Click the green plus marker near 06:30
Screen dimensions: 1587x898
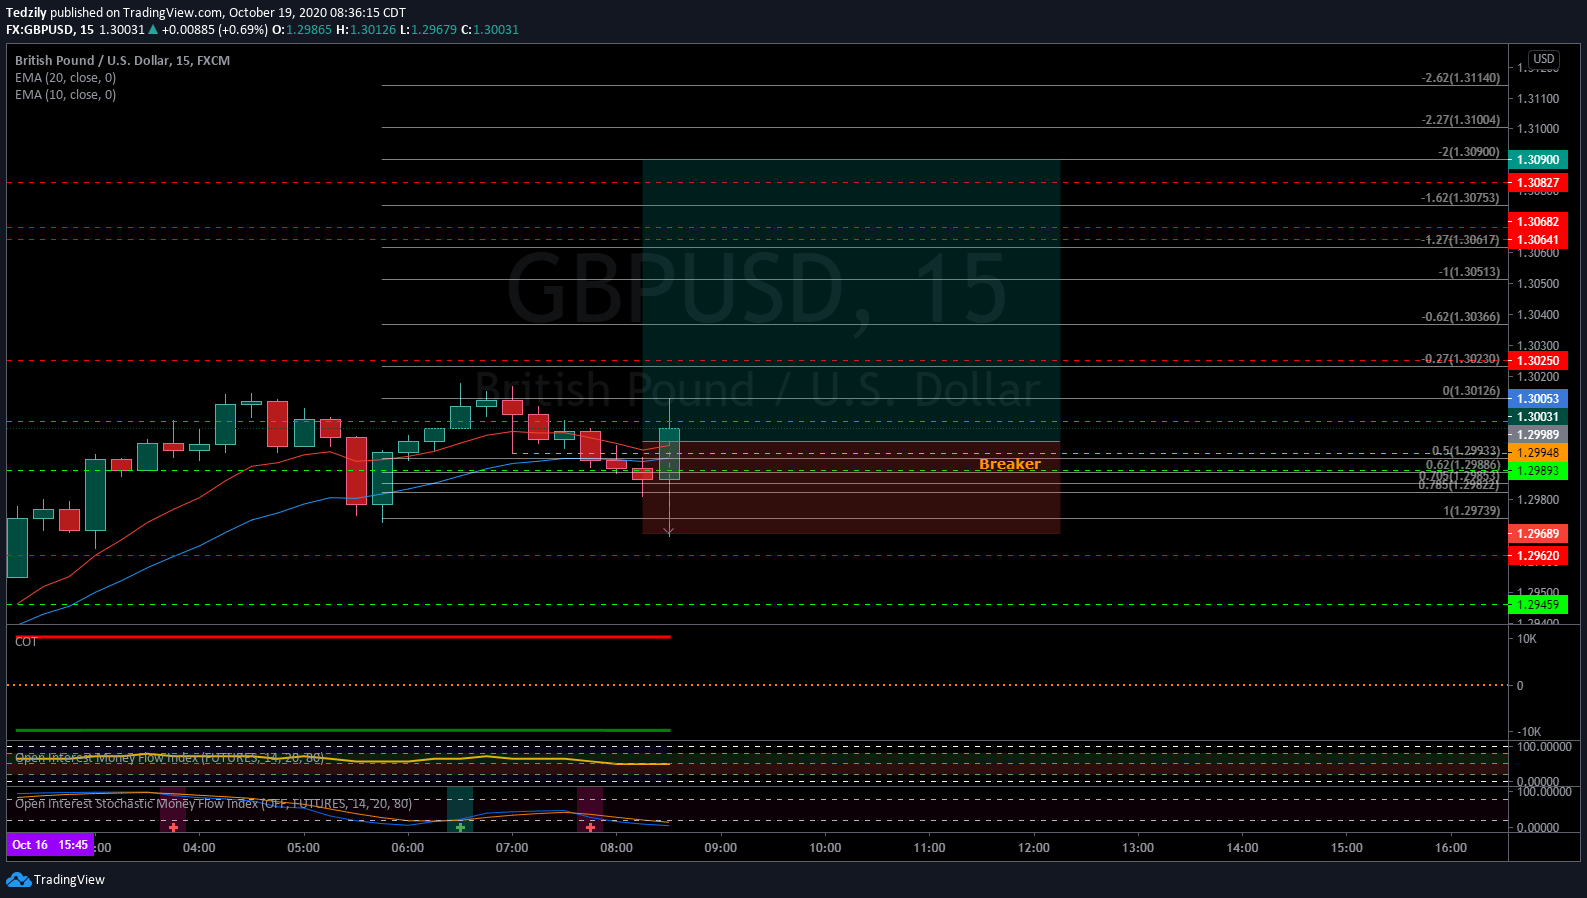[x=460, y=827]
